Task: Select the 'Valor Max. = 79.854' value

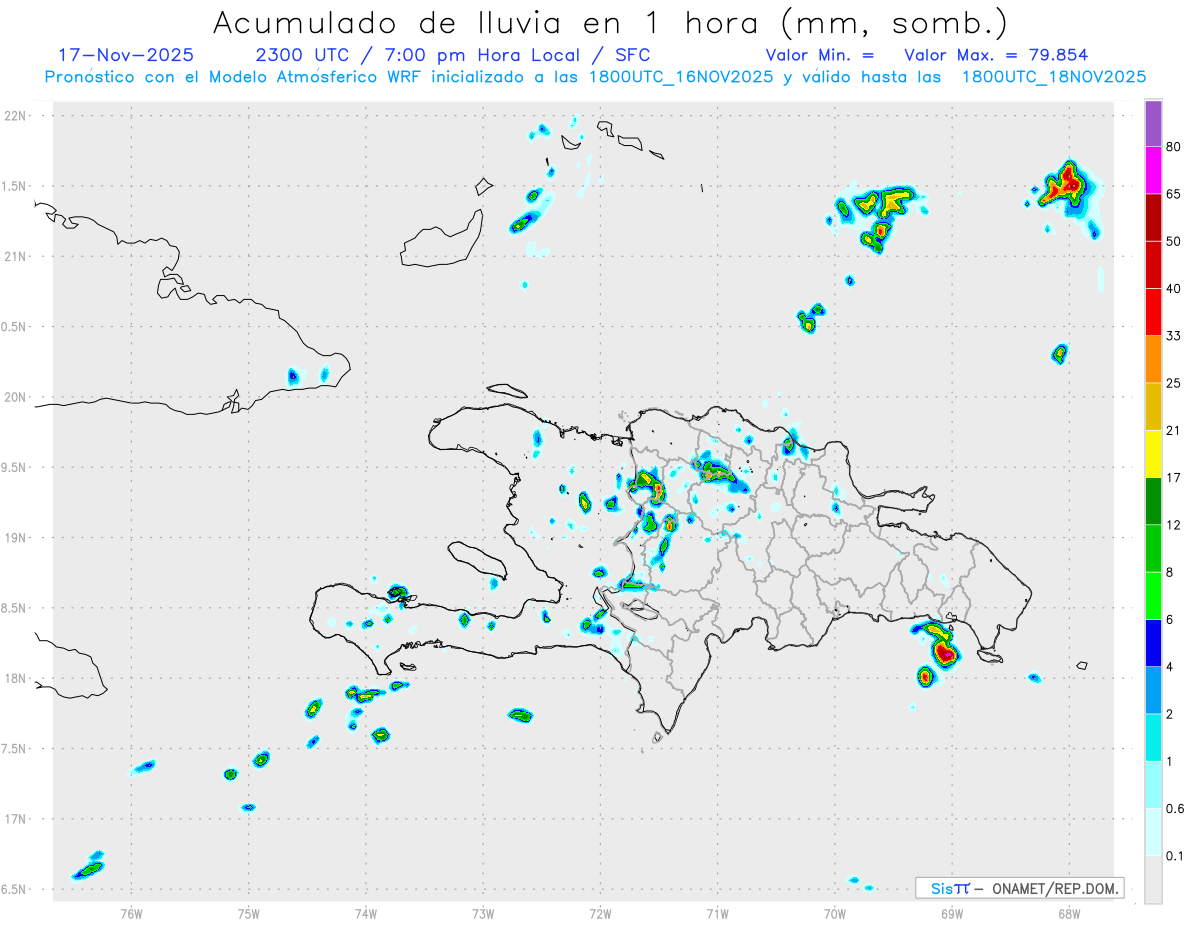Action: 996,56
